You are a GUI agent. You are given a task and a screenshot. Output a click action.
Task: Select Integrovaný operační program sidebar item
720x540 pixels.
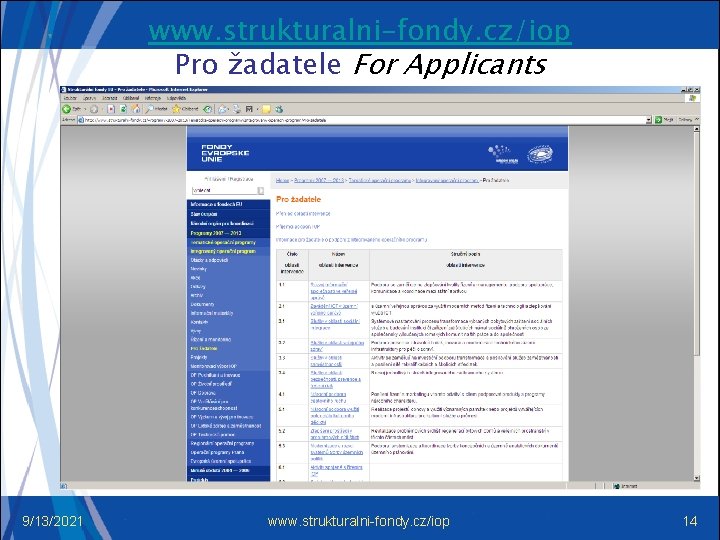click(x=228, y=251)
